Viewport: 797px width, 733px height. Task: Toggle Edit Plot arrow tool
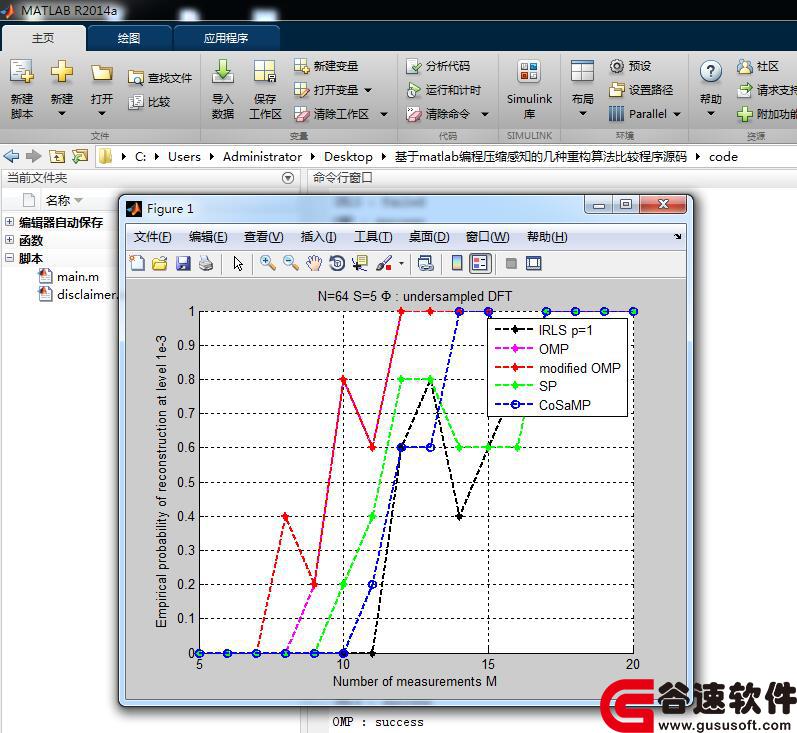(238, 263)
